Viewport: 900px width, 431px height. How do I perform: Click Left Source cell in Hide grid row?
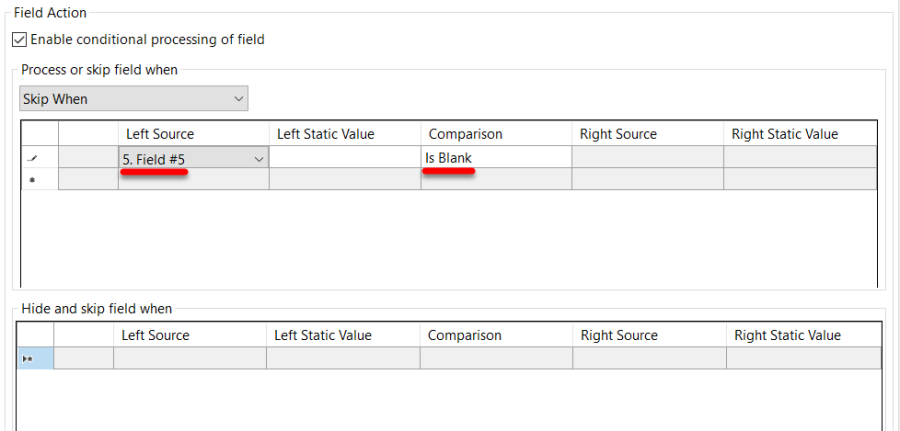coord(190,358)
